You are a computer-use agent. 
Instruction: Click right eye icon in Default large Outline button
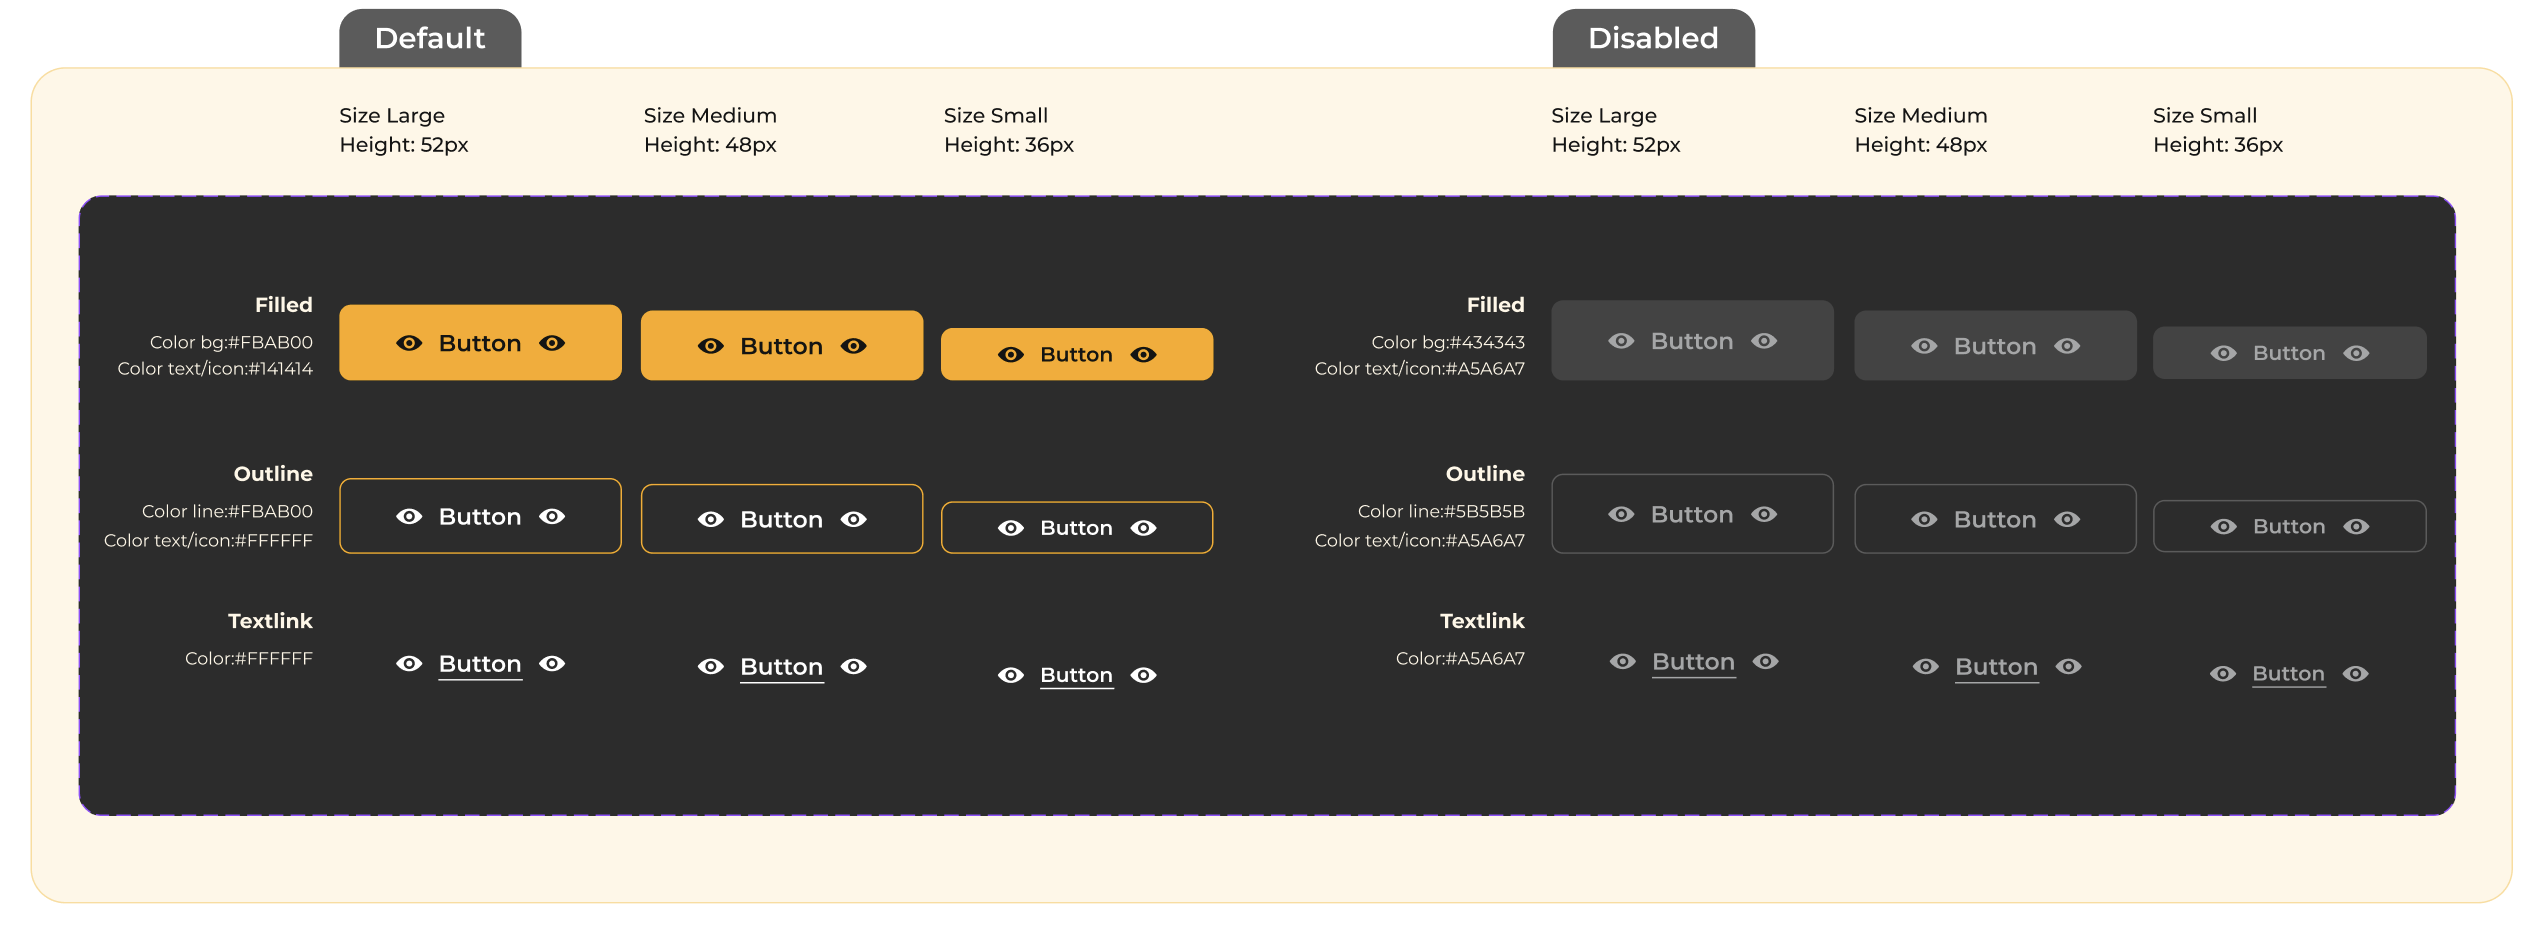point(552,516)
